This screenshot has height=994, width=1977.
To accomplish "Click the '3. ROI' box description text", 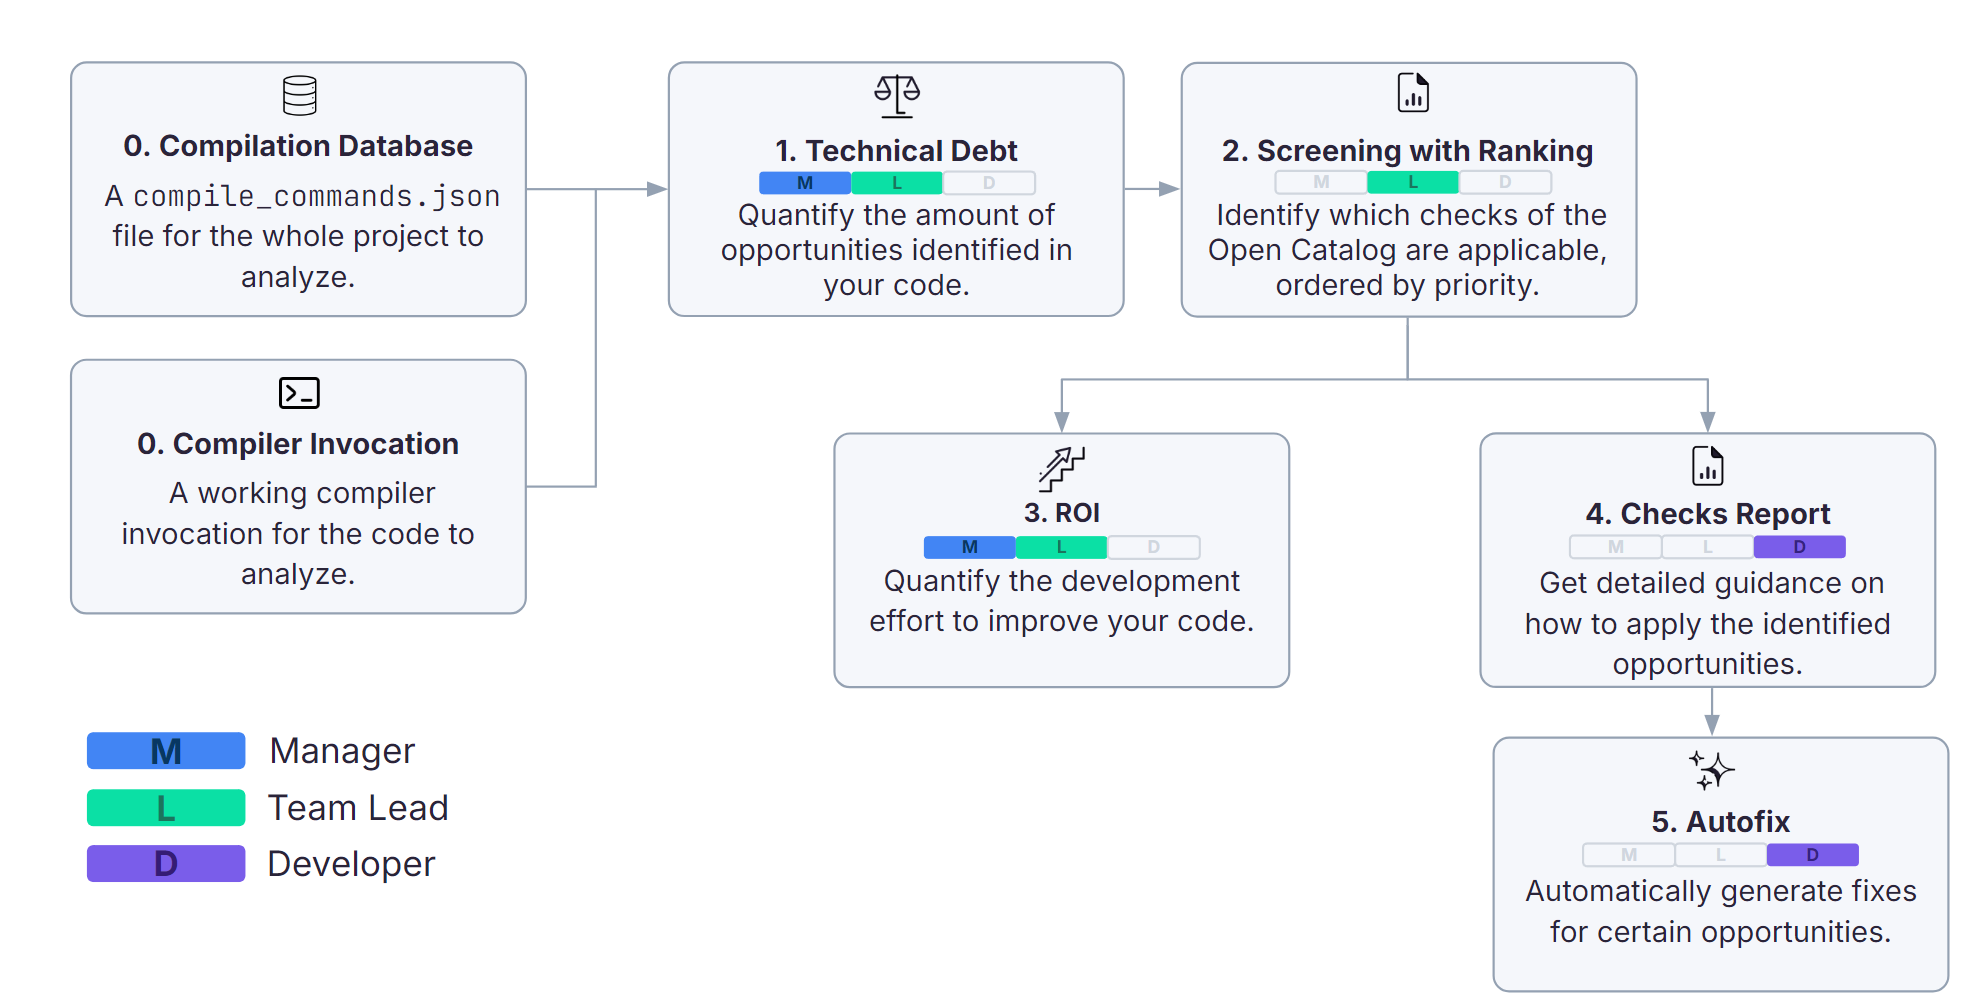I will pos(1061,601).
